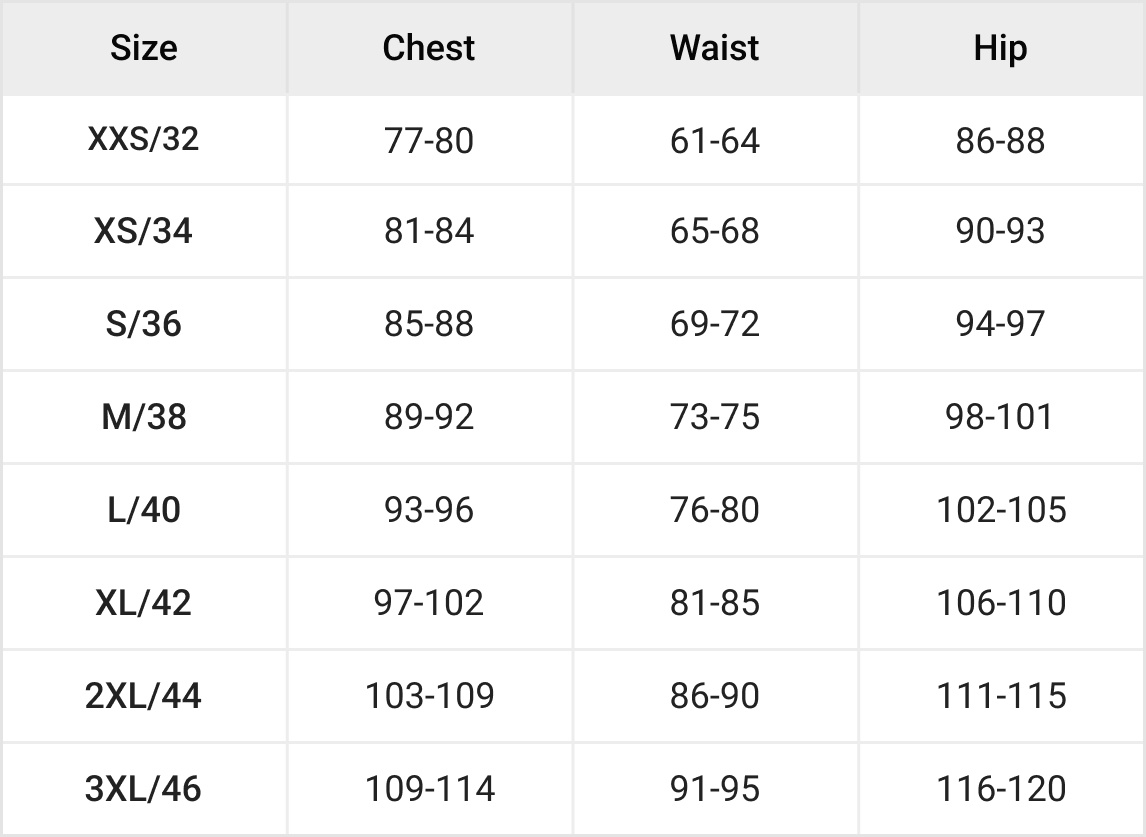
Task: Select the XXS/32 size row label
Action: [x=144, y=139]
